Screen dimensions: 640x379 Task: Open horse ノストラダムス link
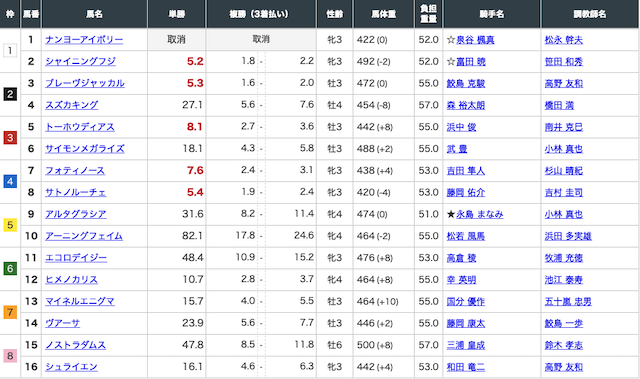[76, 345]
